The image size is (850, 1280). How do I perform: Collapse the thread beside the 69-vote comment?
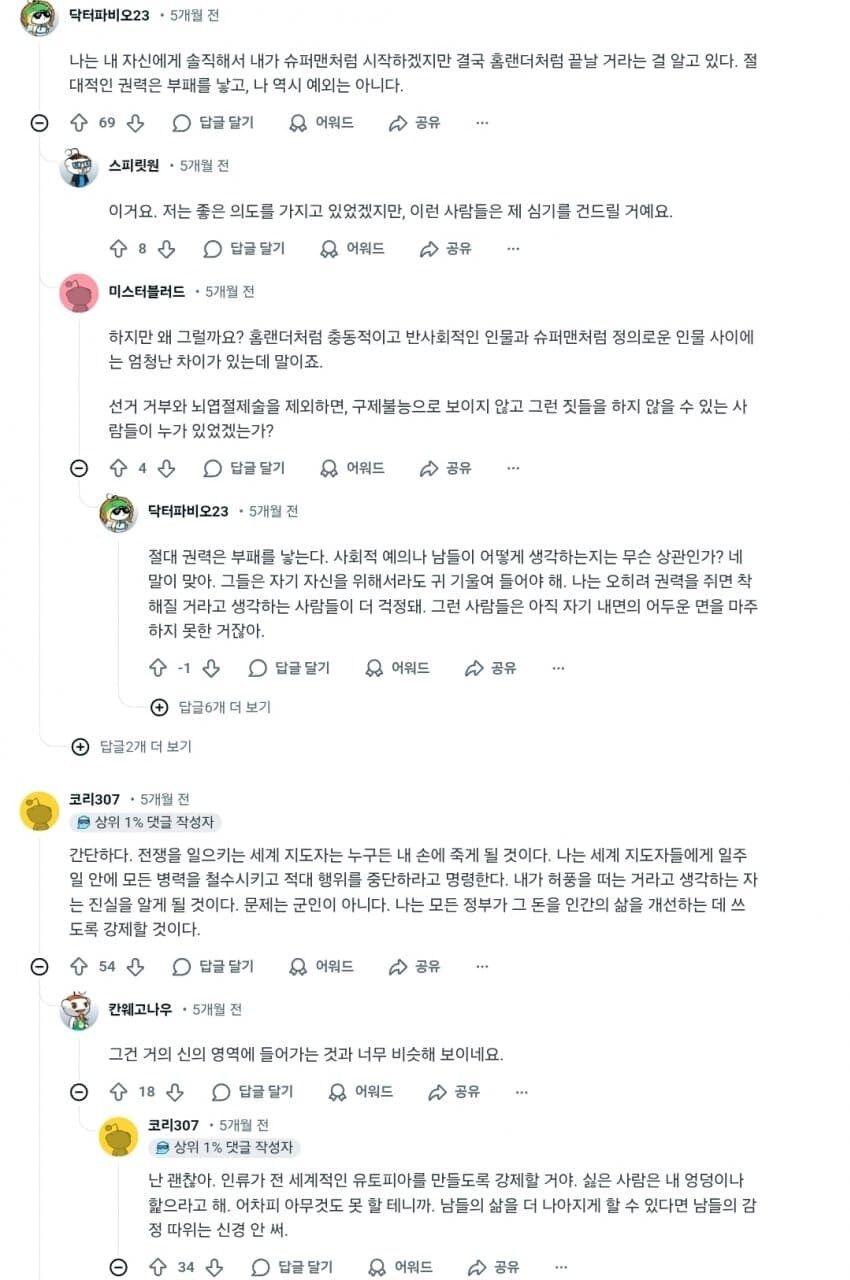39,123
